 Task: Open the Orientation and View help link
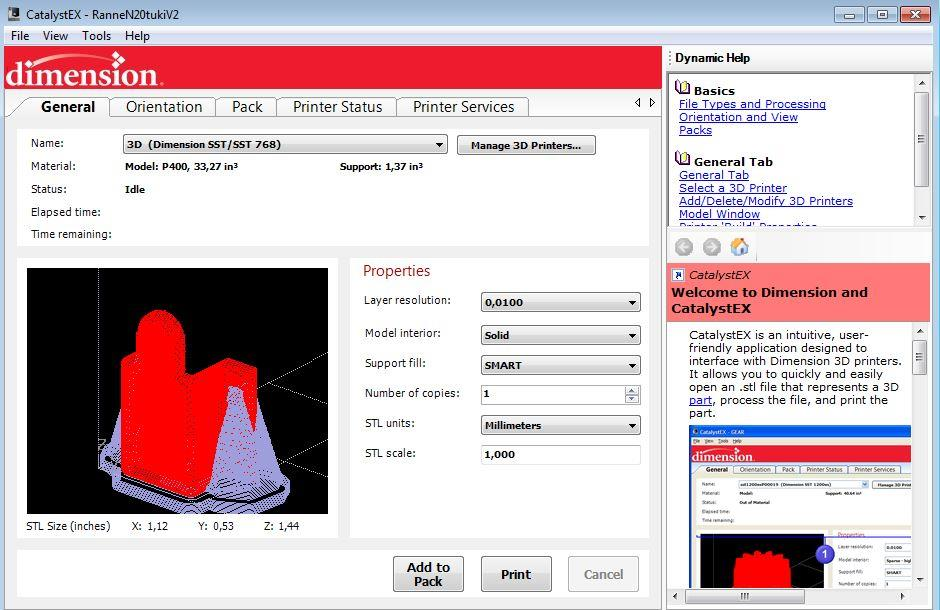[x=739, y=117]
